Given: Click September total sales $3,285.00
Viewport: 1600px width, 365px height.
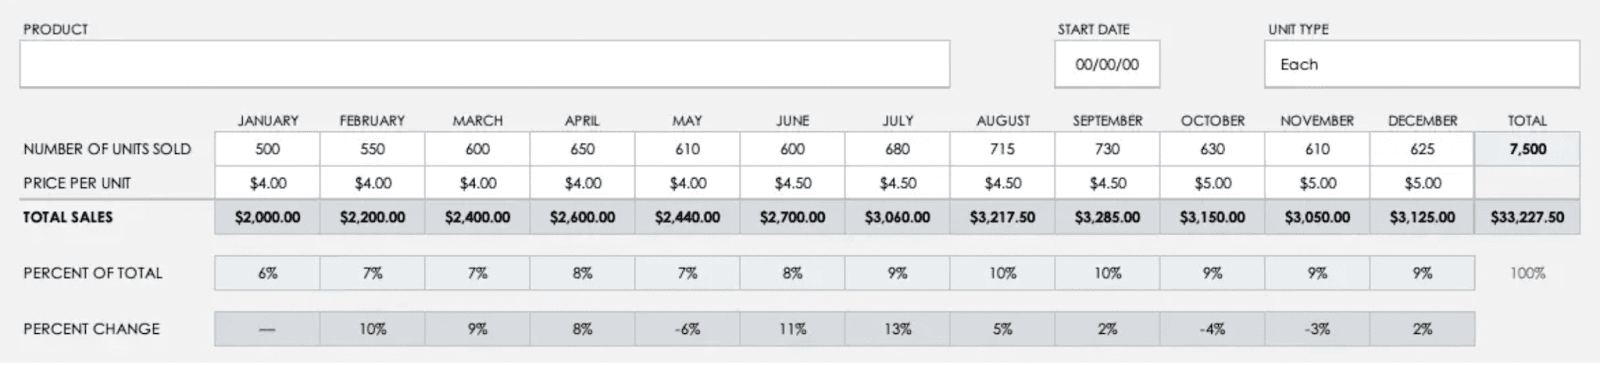Looking at the screenshot, I should point(1107,217).
